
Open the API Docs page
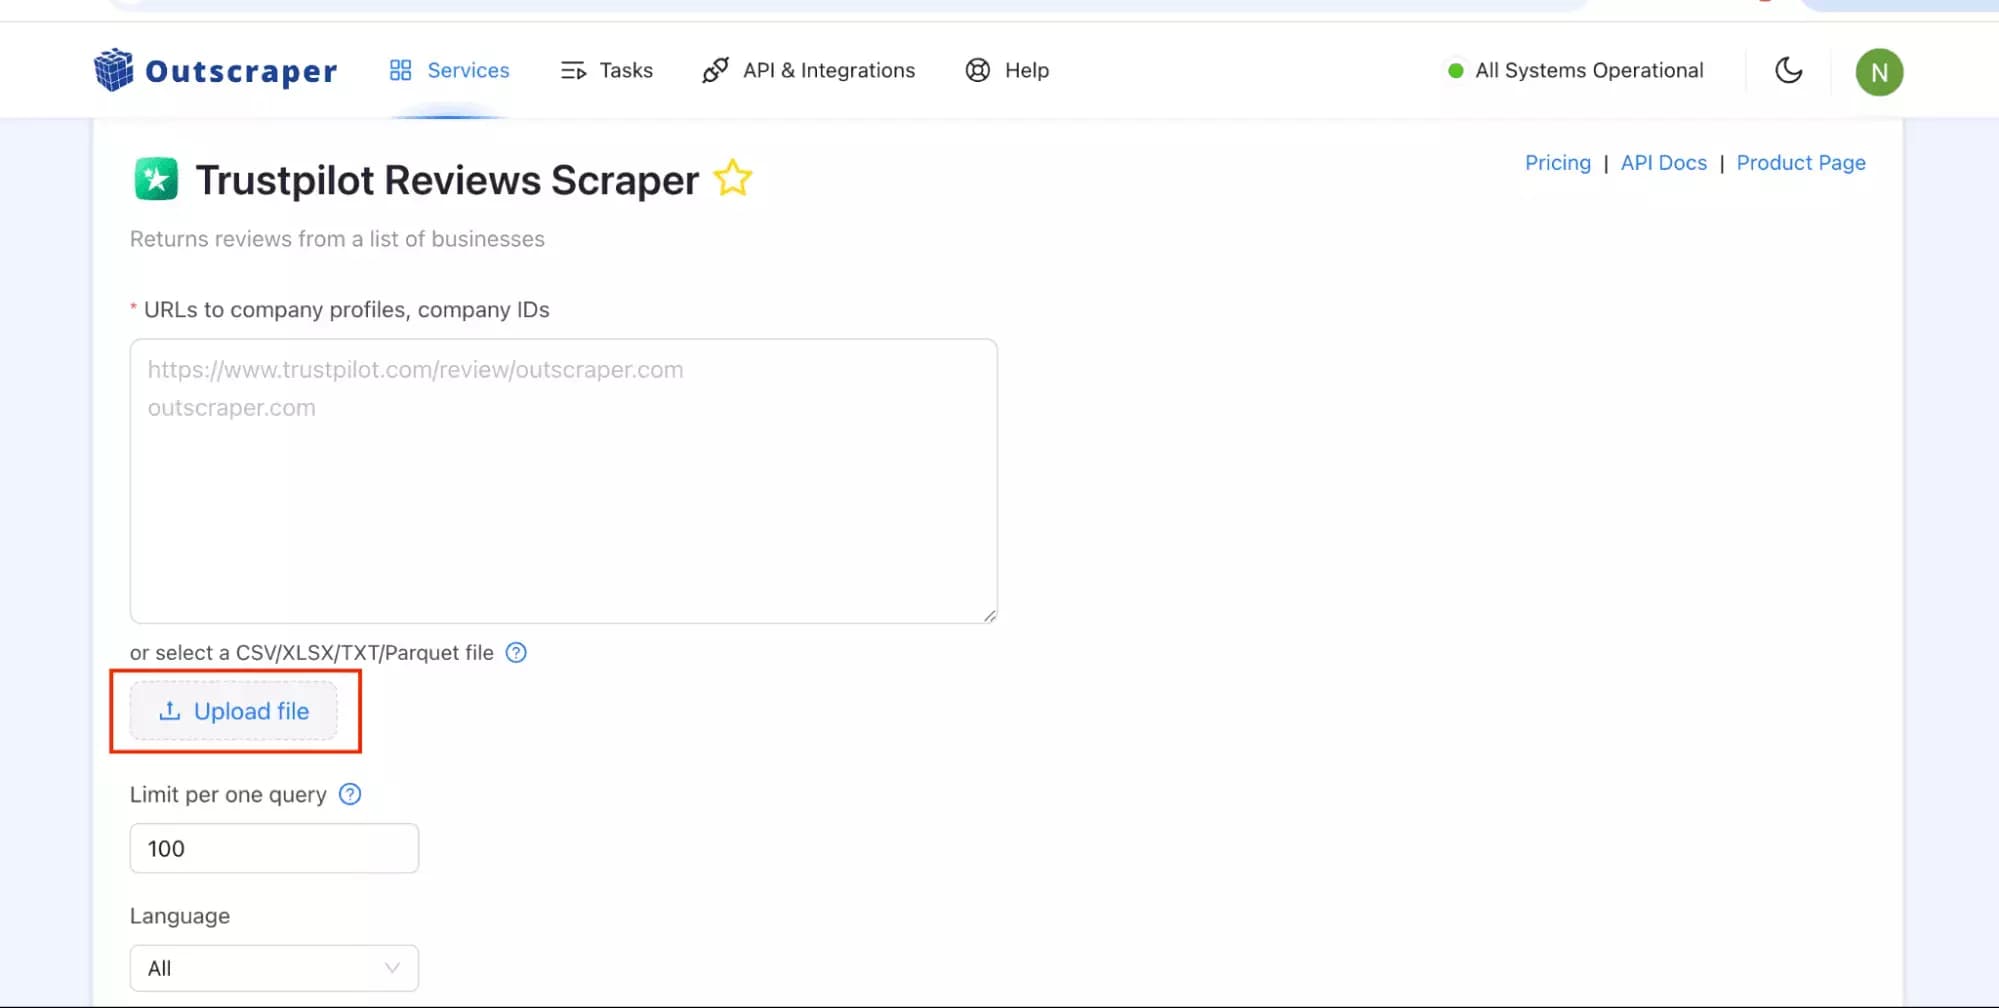click(x=1663, y=162)
